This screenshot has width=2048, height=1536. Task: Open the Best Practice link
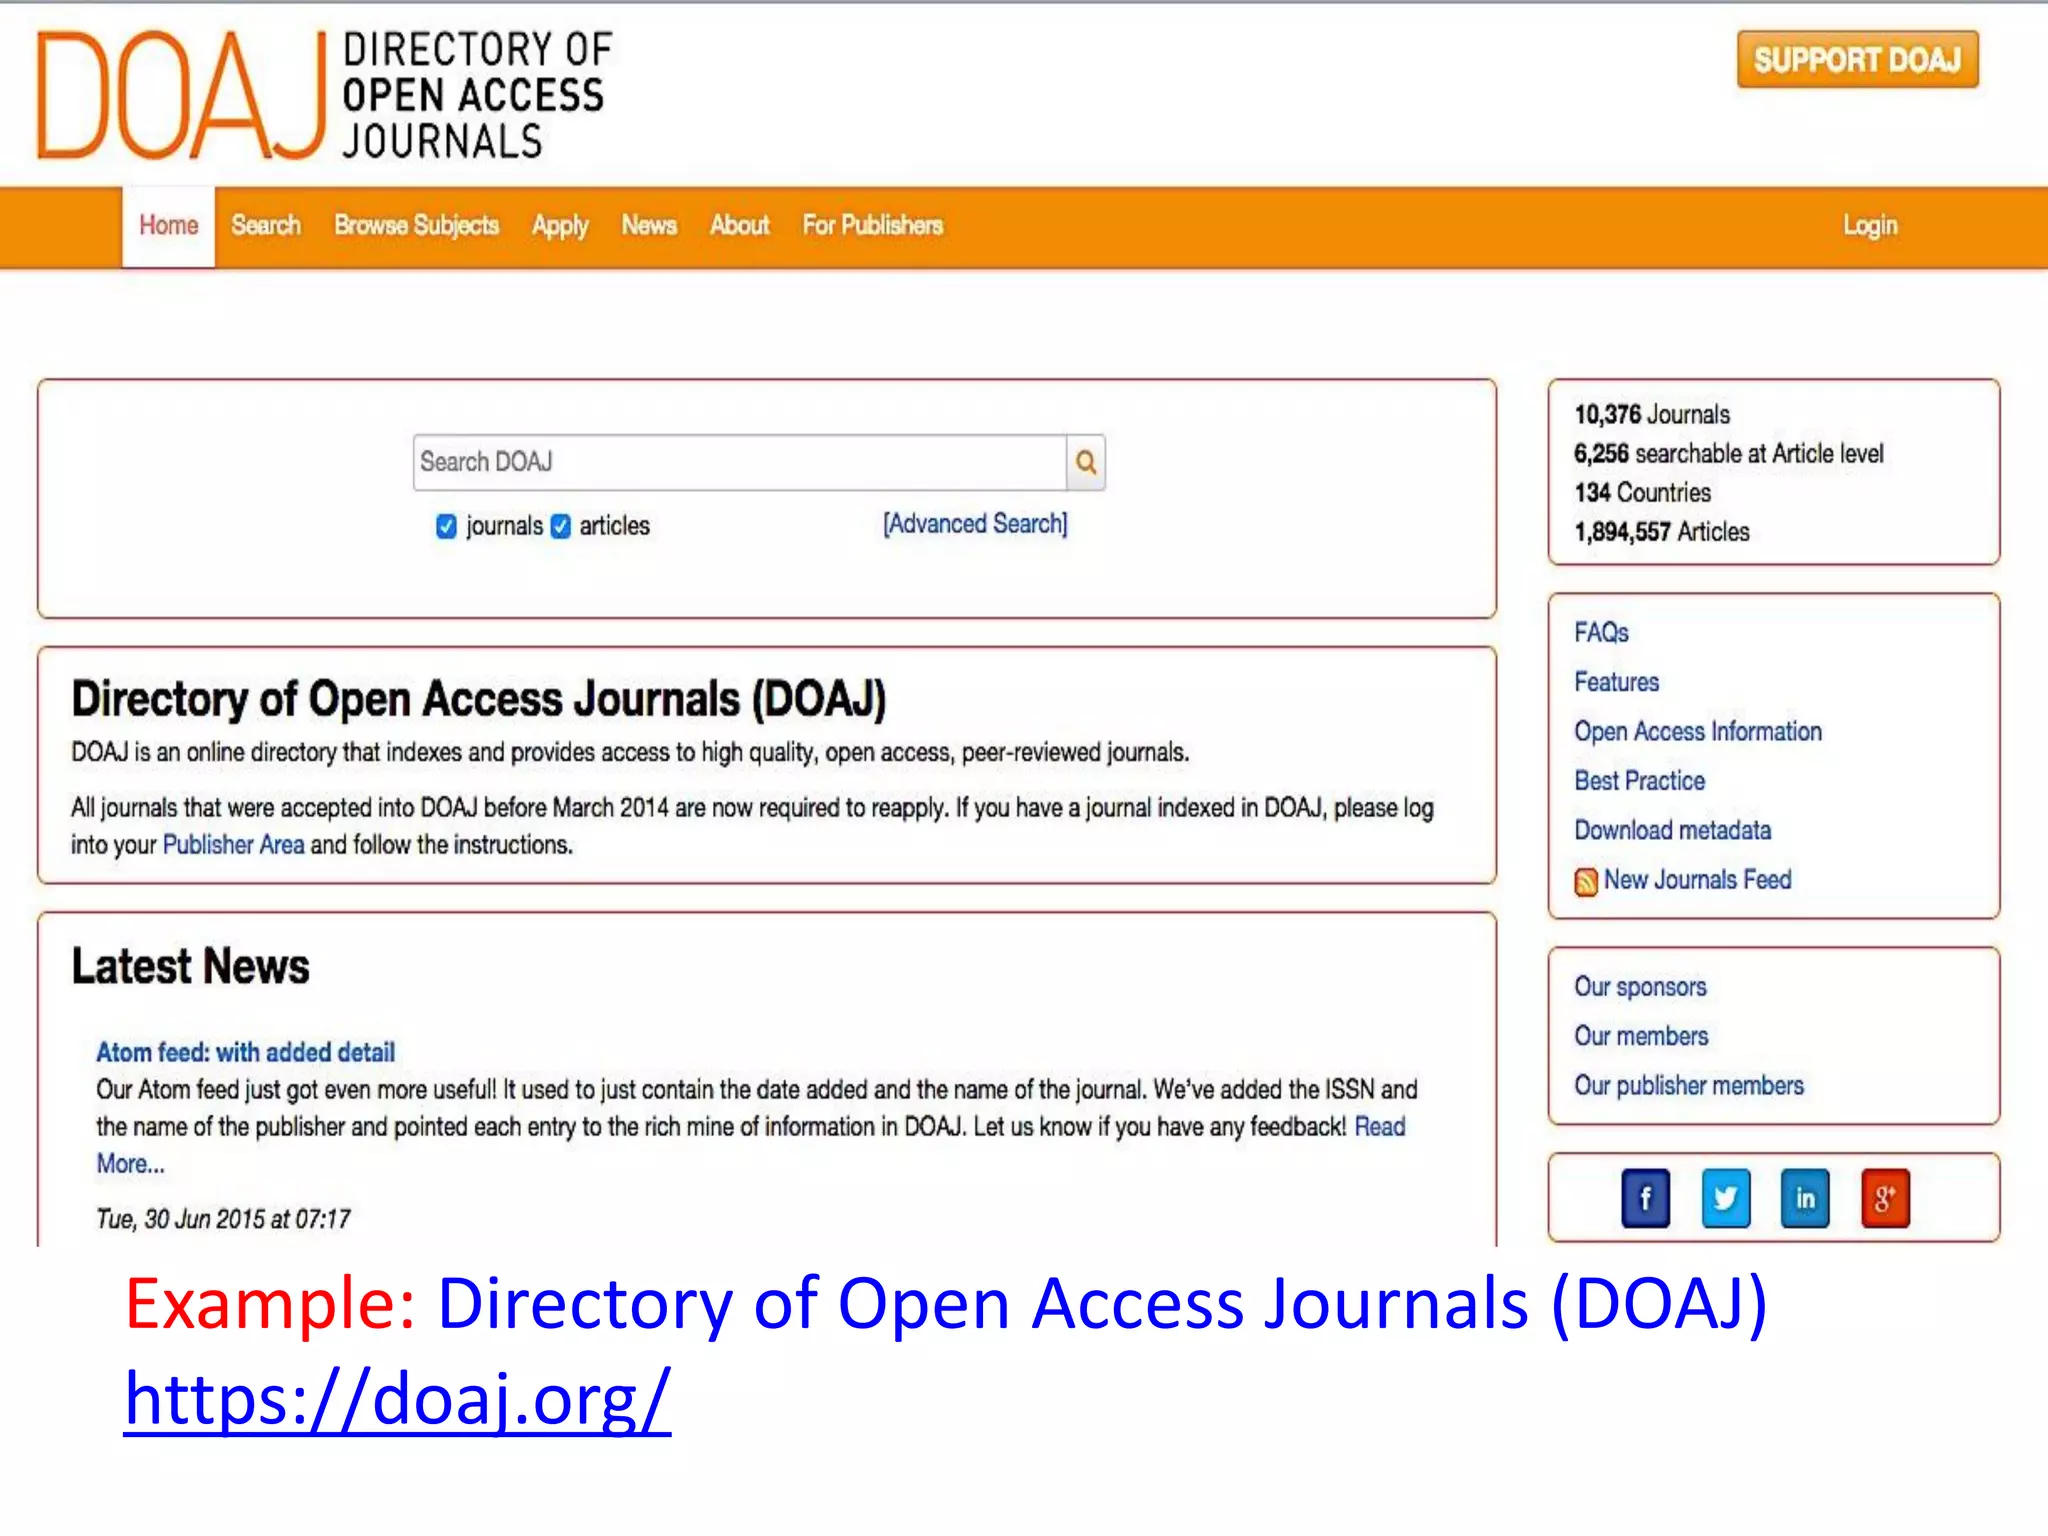(1639, 781)
